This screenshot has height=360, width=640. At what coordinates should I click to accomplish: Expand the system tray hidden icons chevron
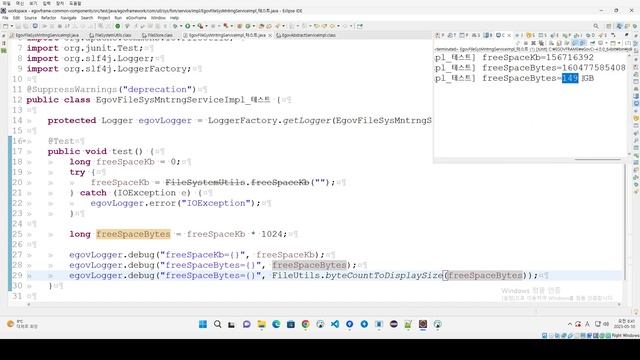point(570,324)
